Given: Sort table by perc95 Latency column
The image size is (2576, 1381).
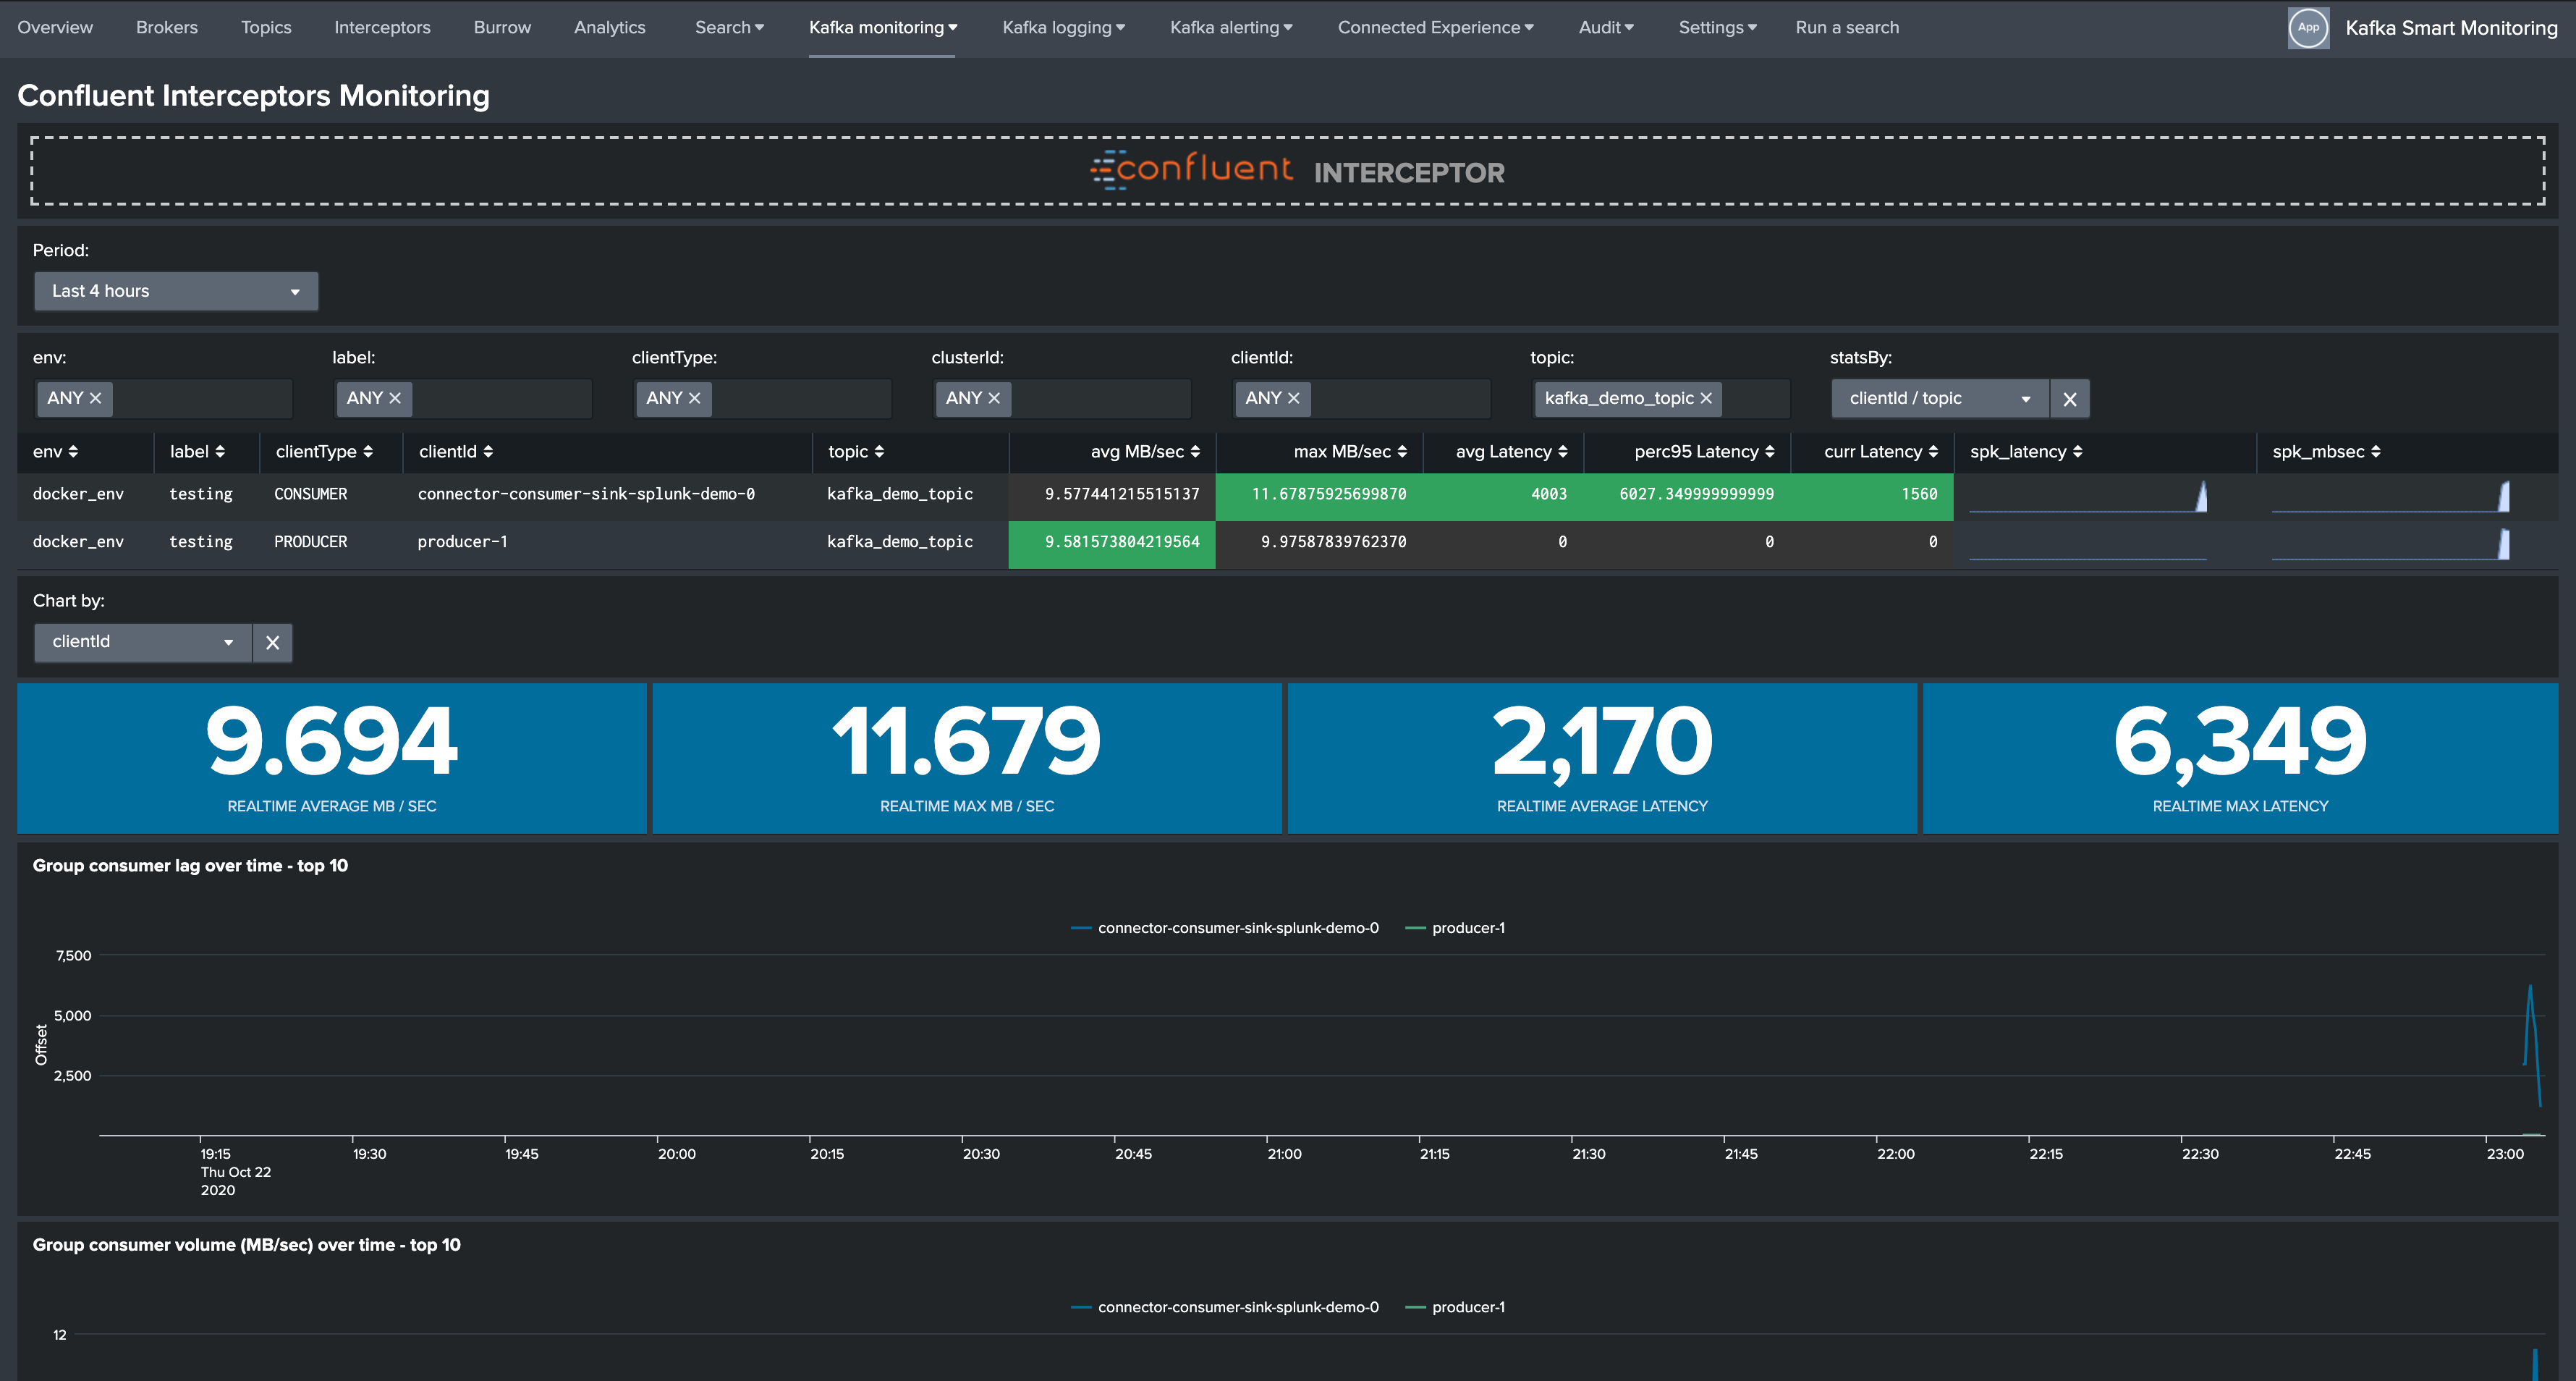Looking at the screenshot, I should click(1704, 452).
